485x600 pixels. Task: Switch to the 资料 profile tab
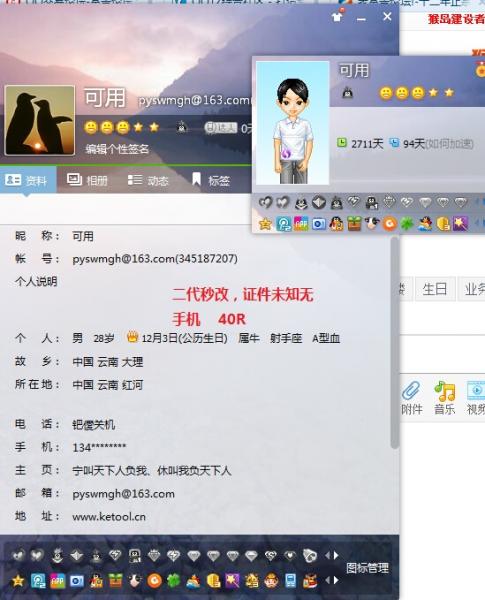click(x=27, y=180)
